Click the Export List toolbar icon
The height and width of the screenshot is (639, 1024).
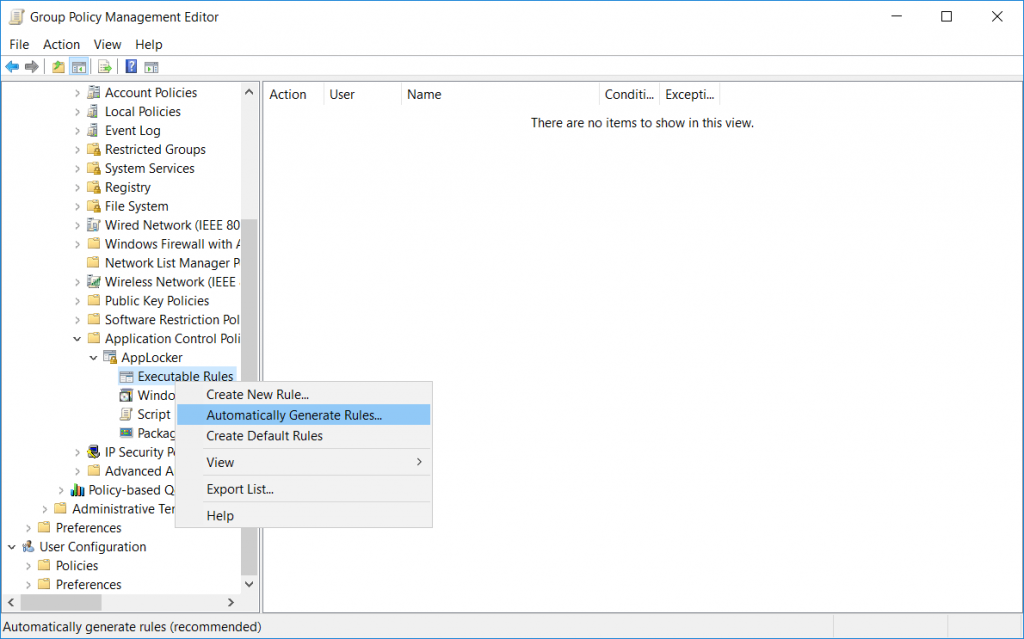click(104, 67)
